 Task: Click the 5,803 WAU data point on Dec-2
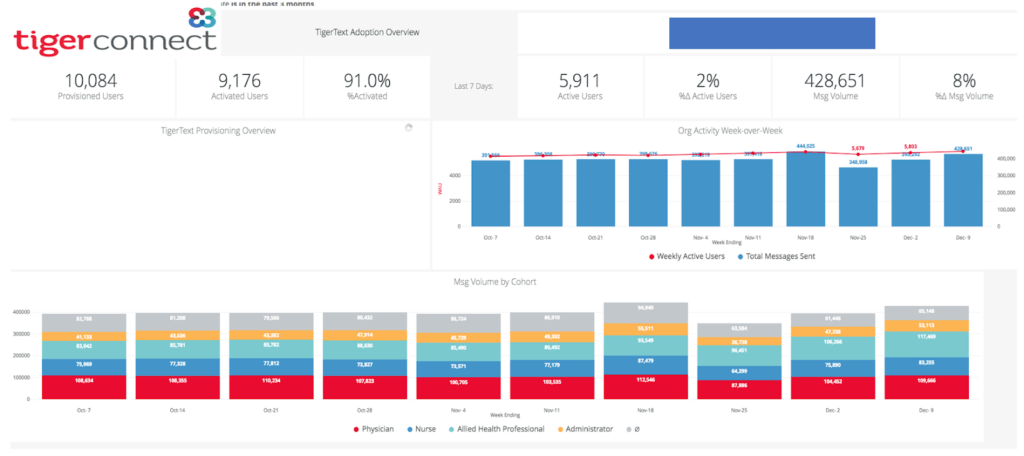pyautogui.click(x=910, y=153)
